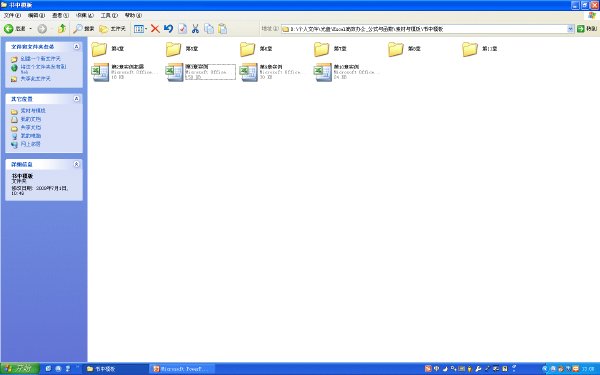Image resolution: width=600 pixels, height=375 pixels.
Task: Open the Favorites (收藏) menu
Action: pyautogui.click(x=85, y=15)
